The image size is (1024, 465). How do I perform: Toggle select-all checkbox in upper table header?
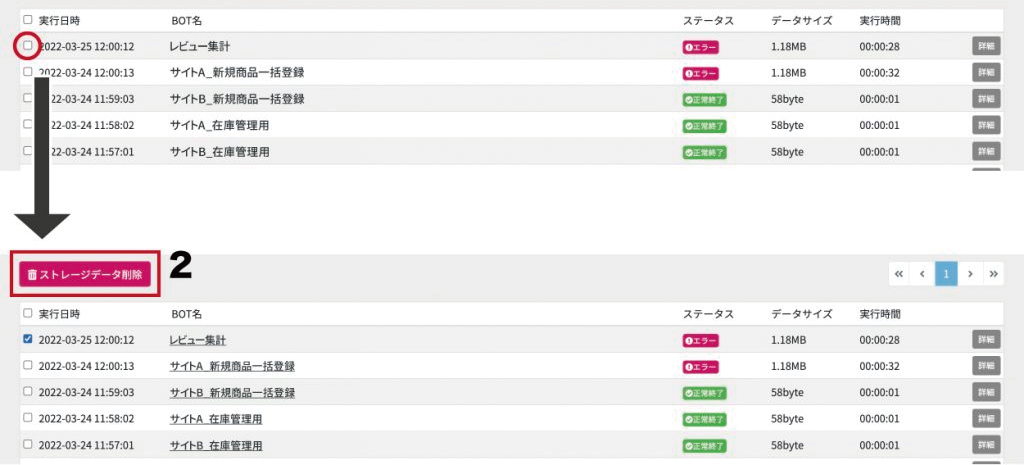(x=27, y=20)
